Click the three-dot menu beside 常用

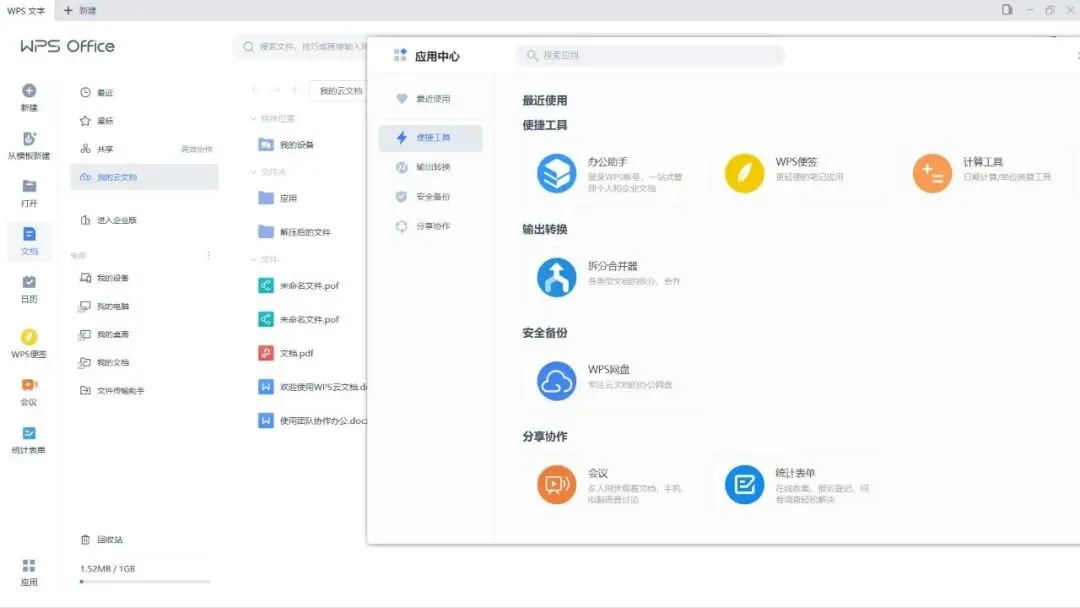tap(209, 255)
